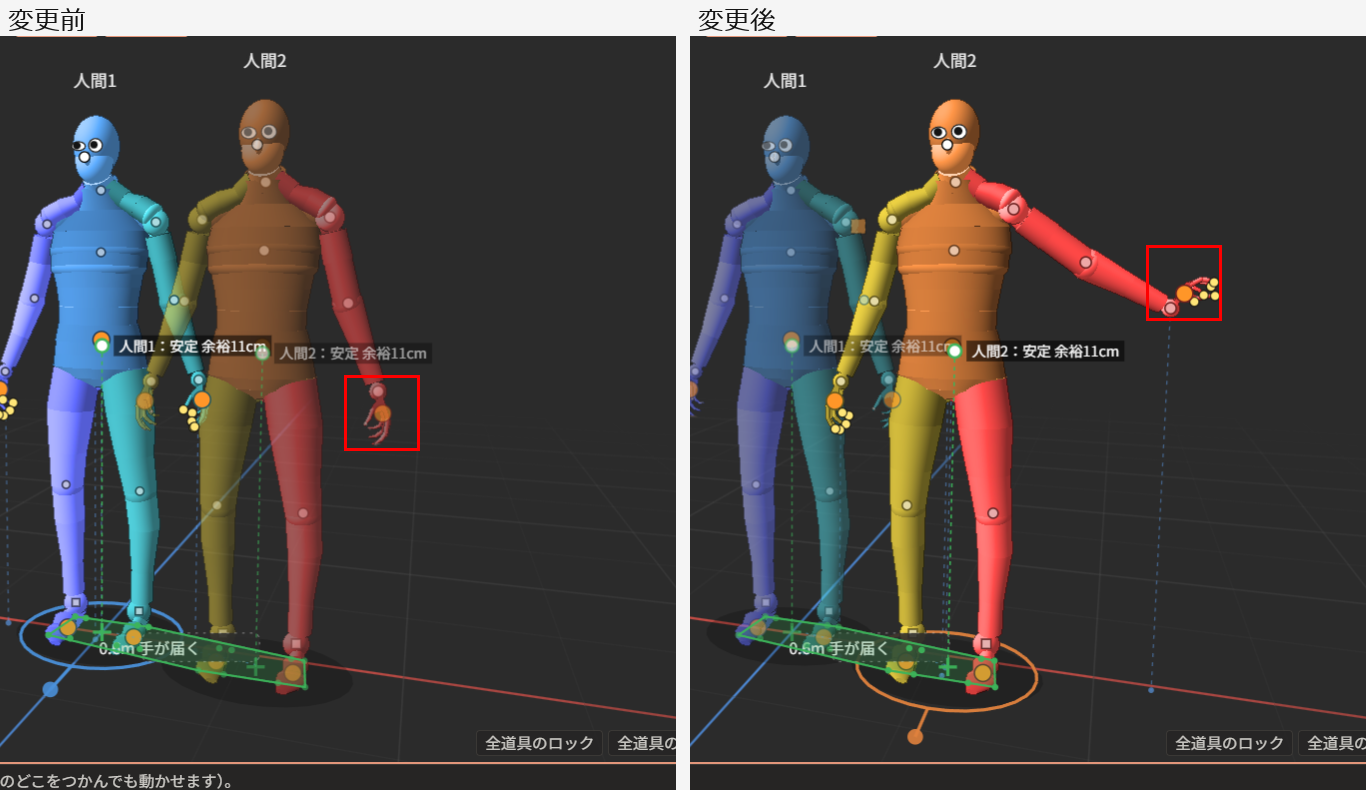Image resolution: width=1366 pixels, height=790 pixels.
Task: Click 人間1's teal hand orange handle in 変更前
Action: coord(202,400)
